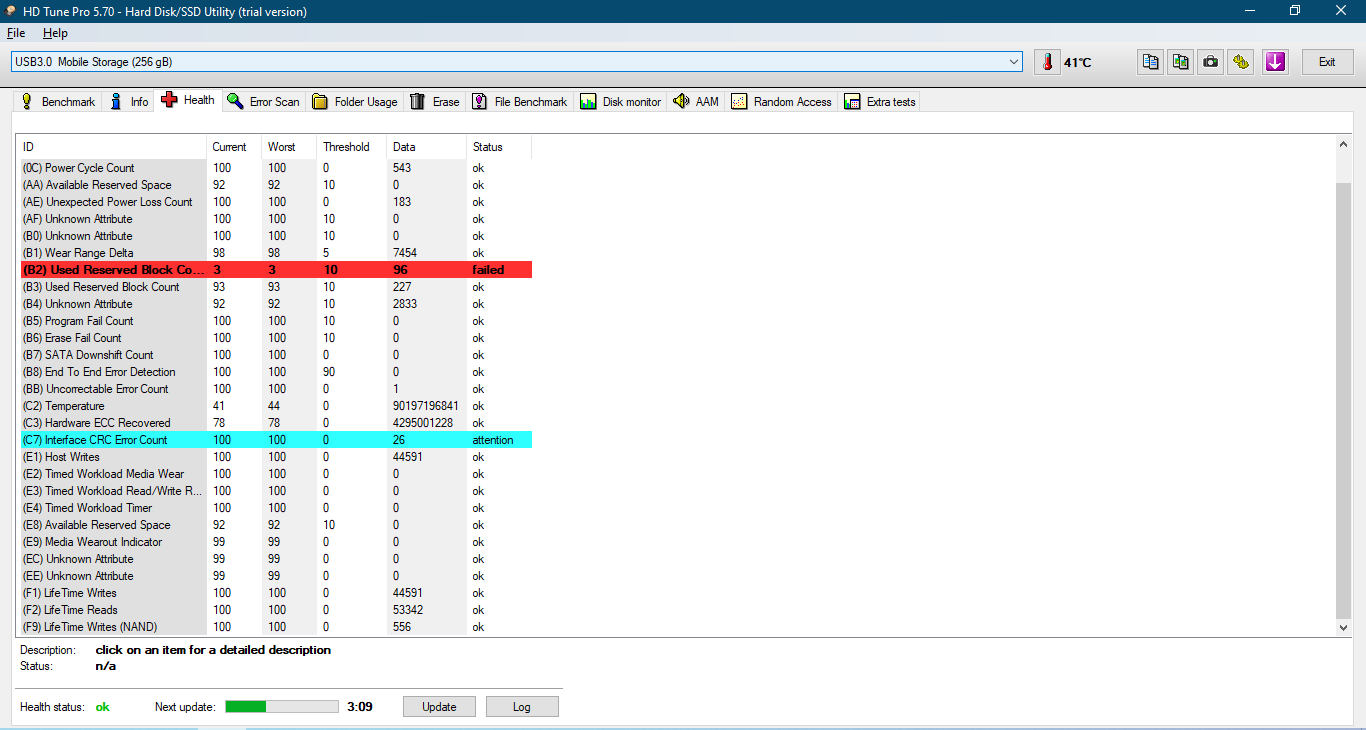1366x730 pixels.
Task: Select the (B4) Unknown Attribute row
Action: click(276, 304)
